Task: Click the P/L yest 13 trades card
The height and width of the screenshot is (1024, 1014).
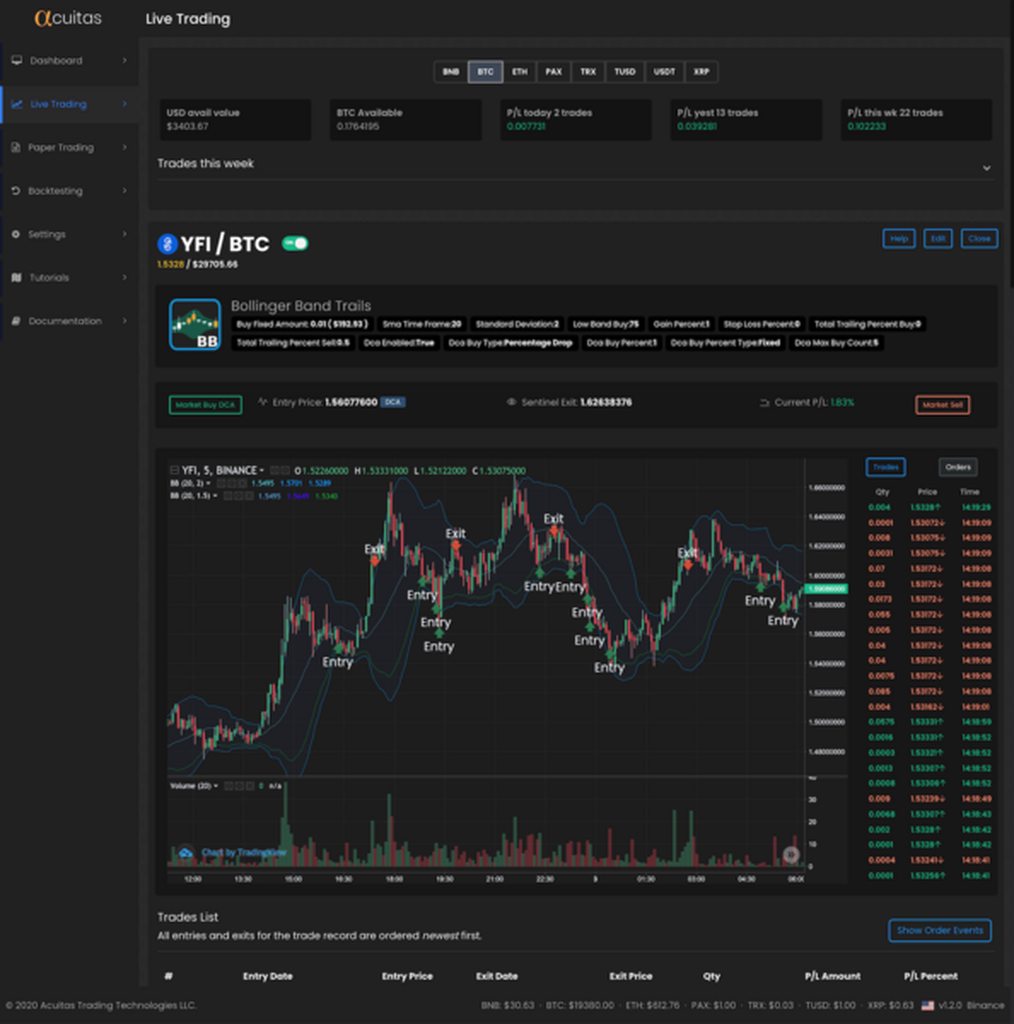Action: [x=746, y=120]
